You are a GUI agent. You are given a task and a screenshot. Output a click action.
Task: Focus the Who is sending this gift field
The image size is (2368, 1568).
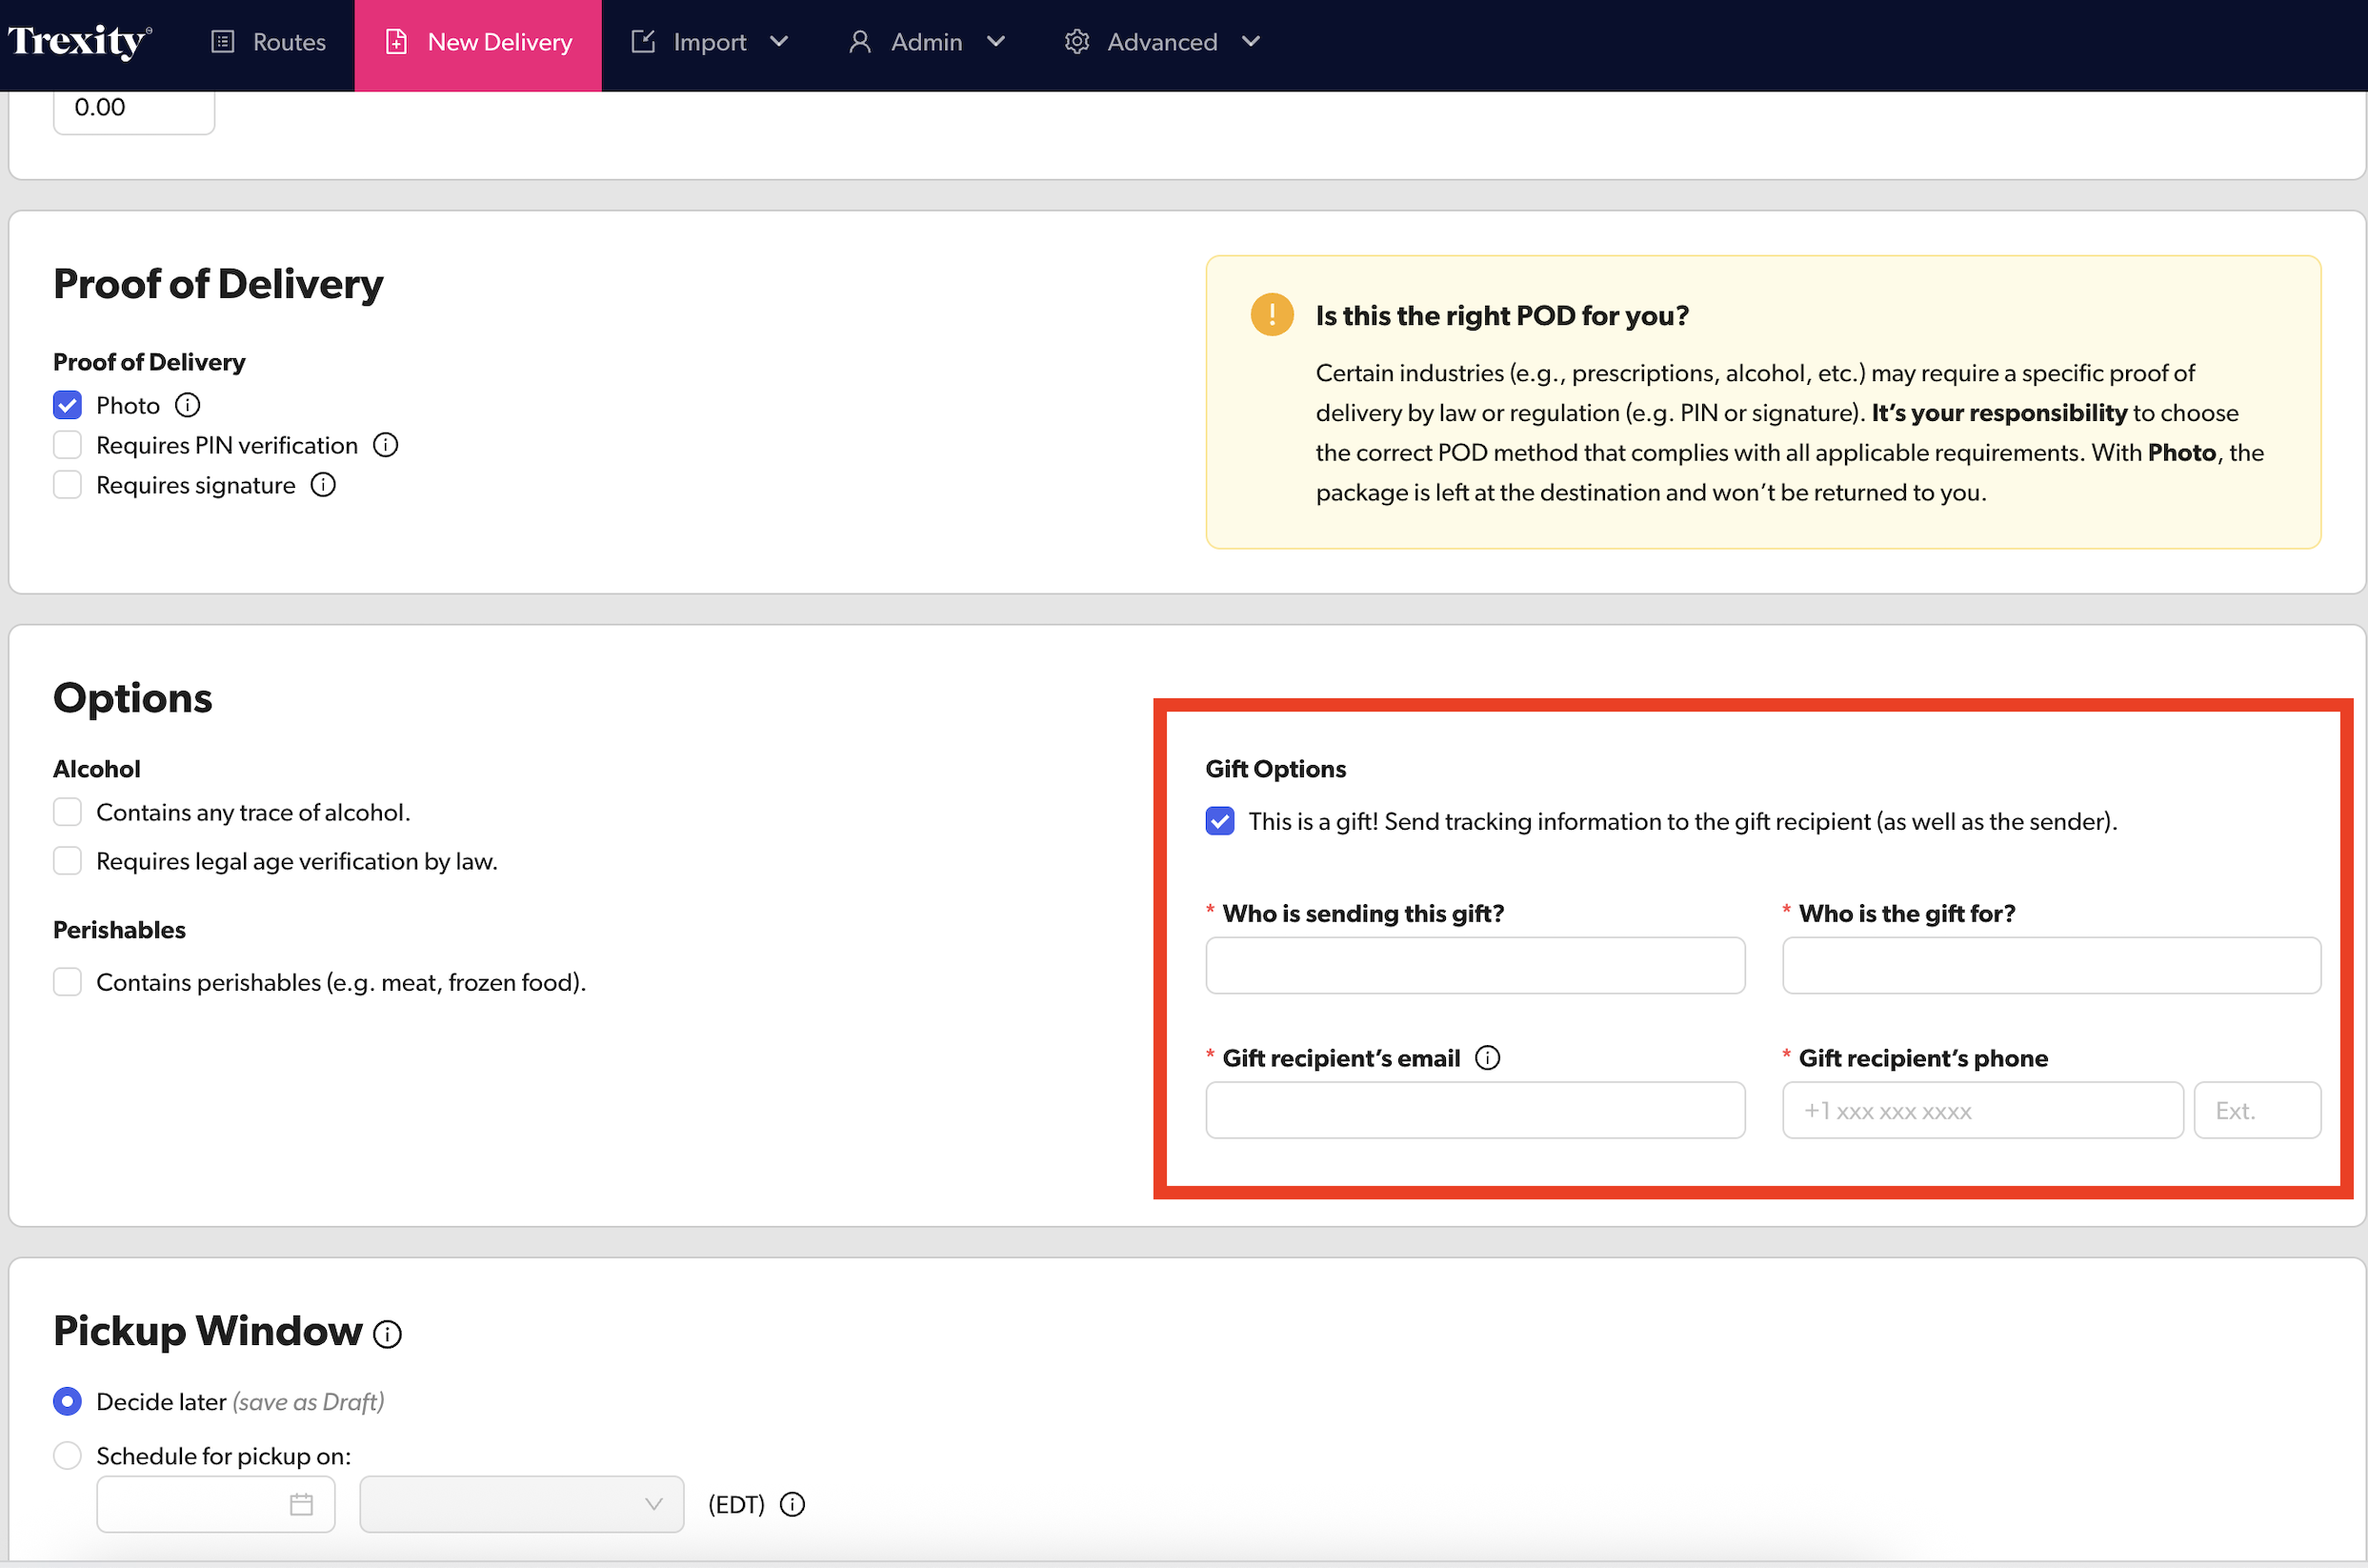click(1475, 965)
